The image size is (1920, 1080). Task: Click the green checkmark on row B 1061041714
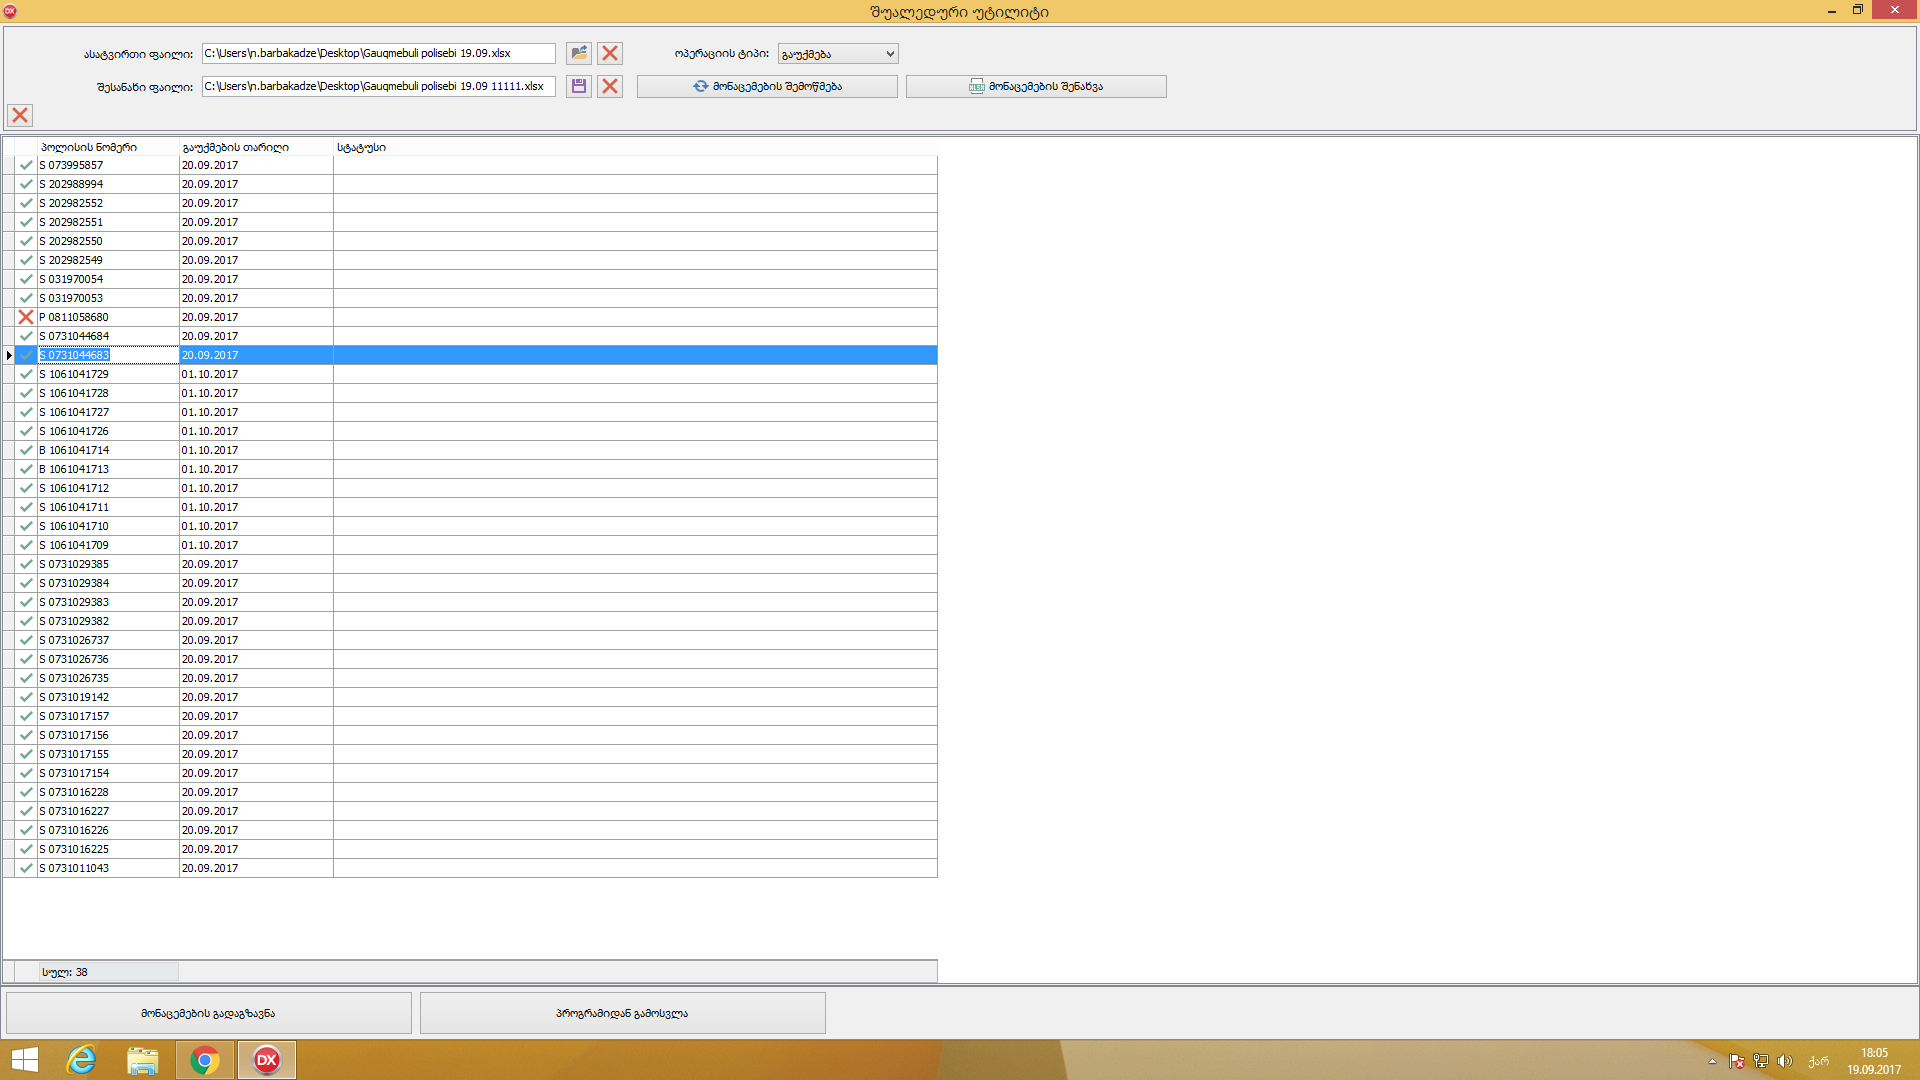pos(26,450)
